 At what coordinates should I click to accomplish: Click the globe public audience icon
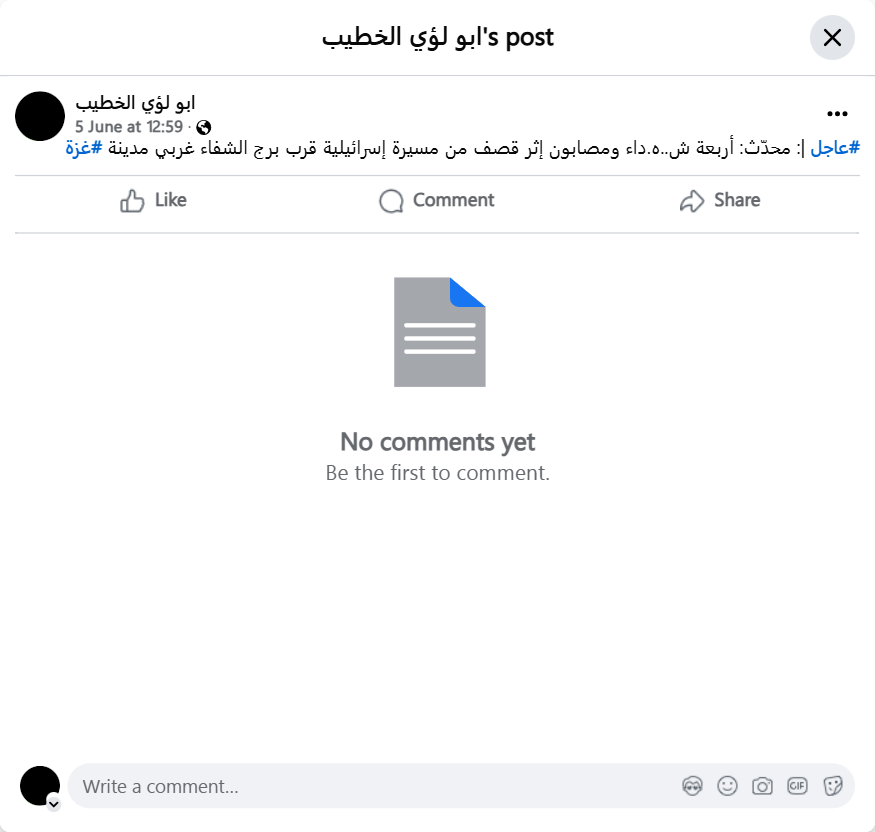click(x=204, y=128)
